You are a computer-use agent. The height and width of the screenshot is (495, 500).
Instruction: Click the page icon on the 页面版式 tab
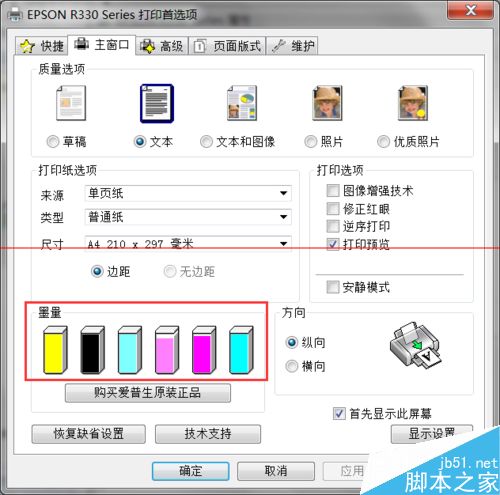[x=200, y=46]
